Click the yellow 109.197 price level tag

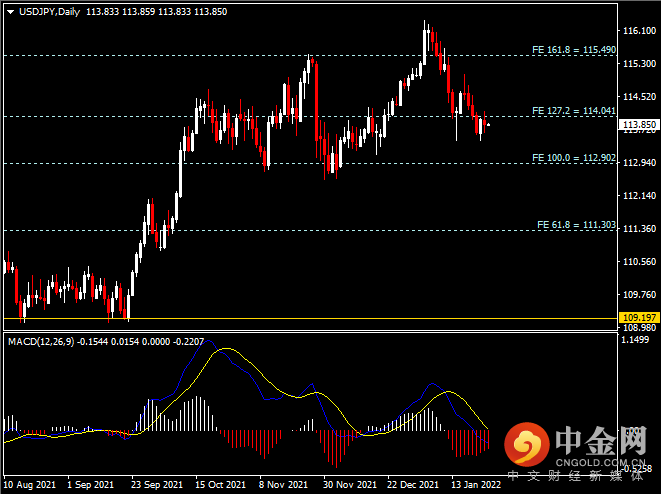pos(639,317)
